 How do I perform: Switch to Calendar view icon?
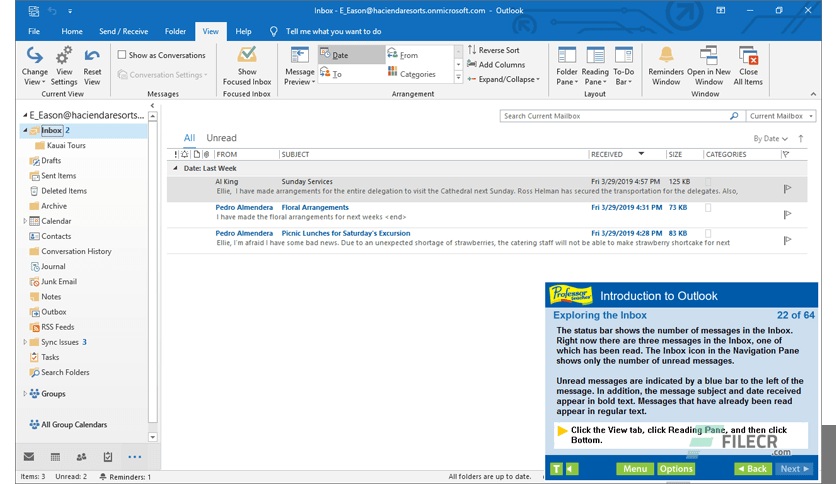pos(55,457)
